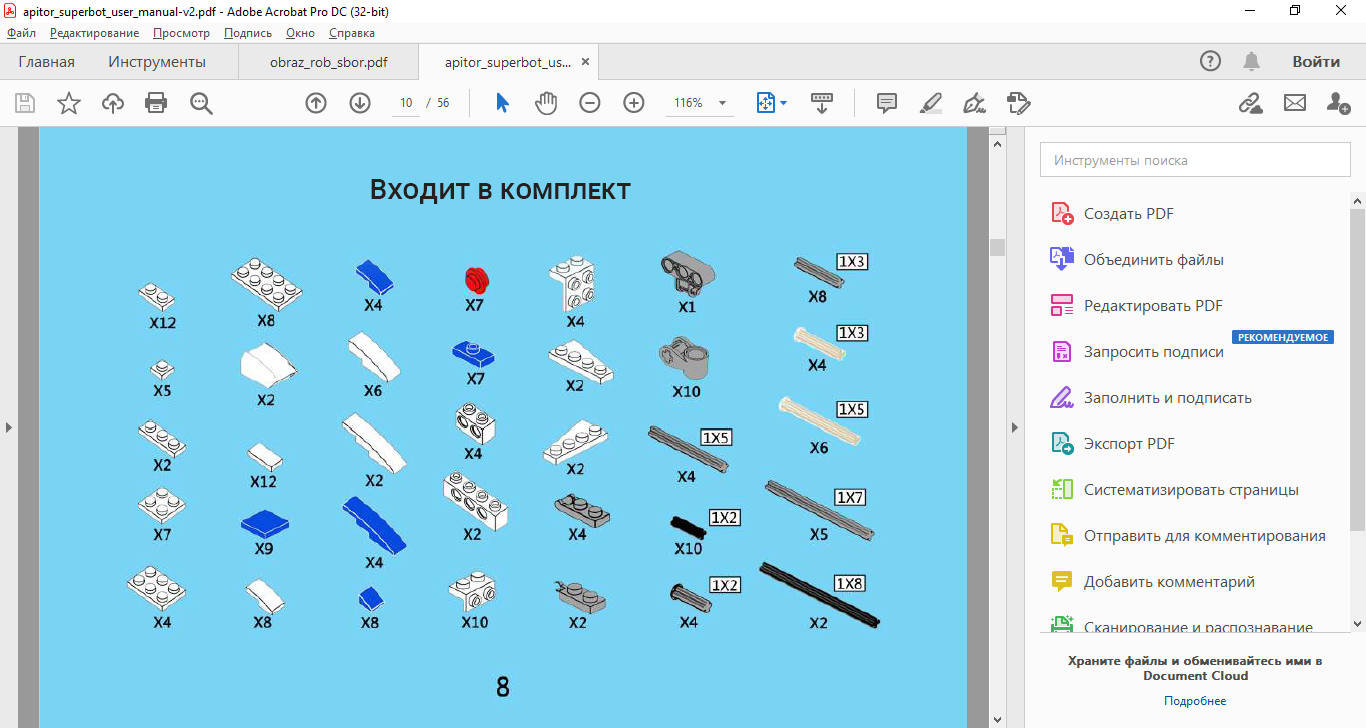Upload file to Document Cloud icon
Image resolution: width=1366 pixels, height=728 pixels.
tap(113, 103)
